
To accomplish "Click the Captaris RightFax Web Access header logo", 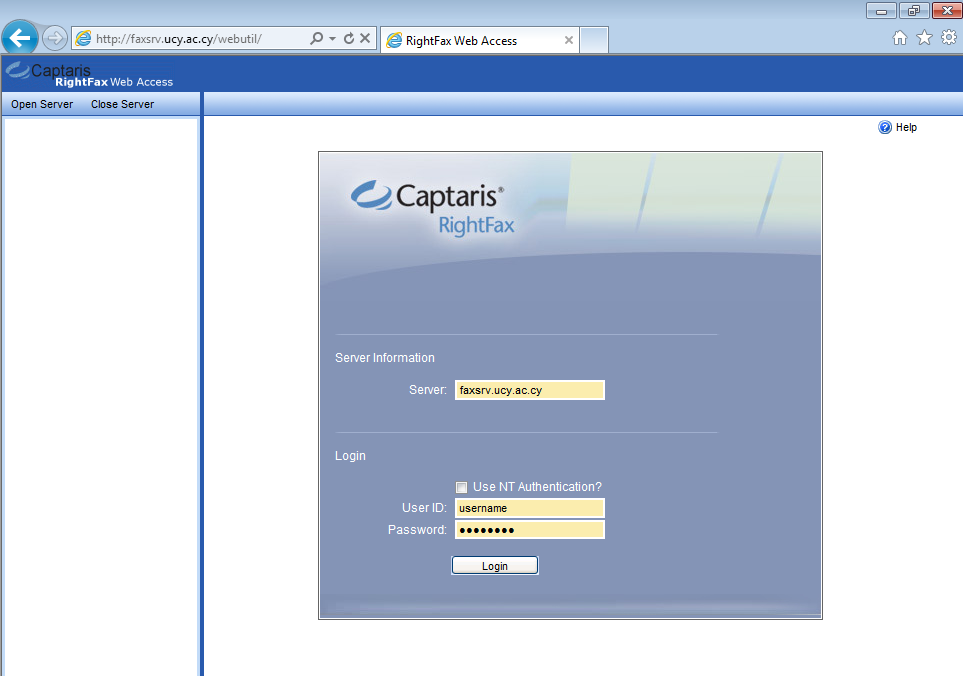I will [x=90, y=76].
